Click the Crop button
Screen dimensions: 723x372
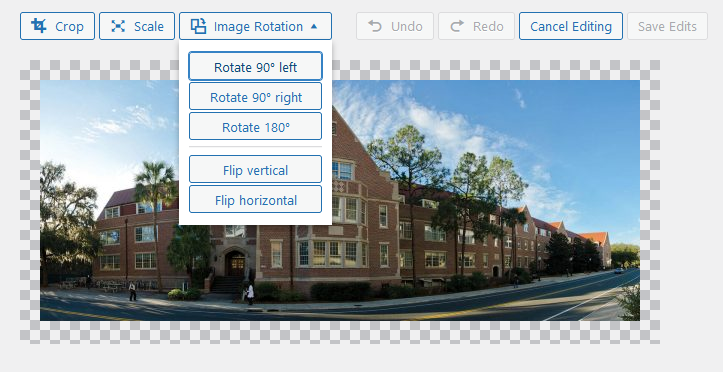tap(57, 26)
